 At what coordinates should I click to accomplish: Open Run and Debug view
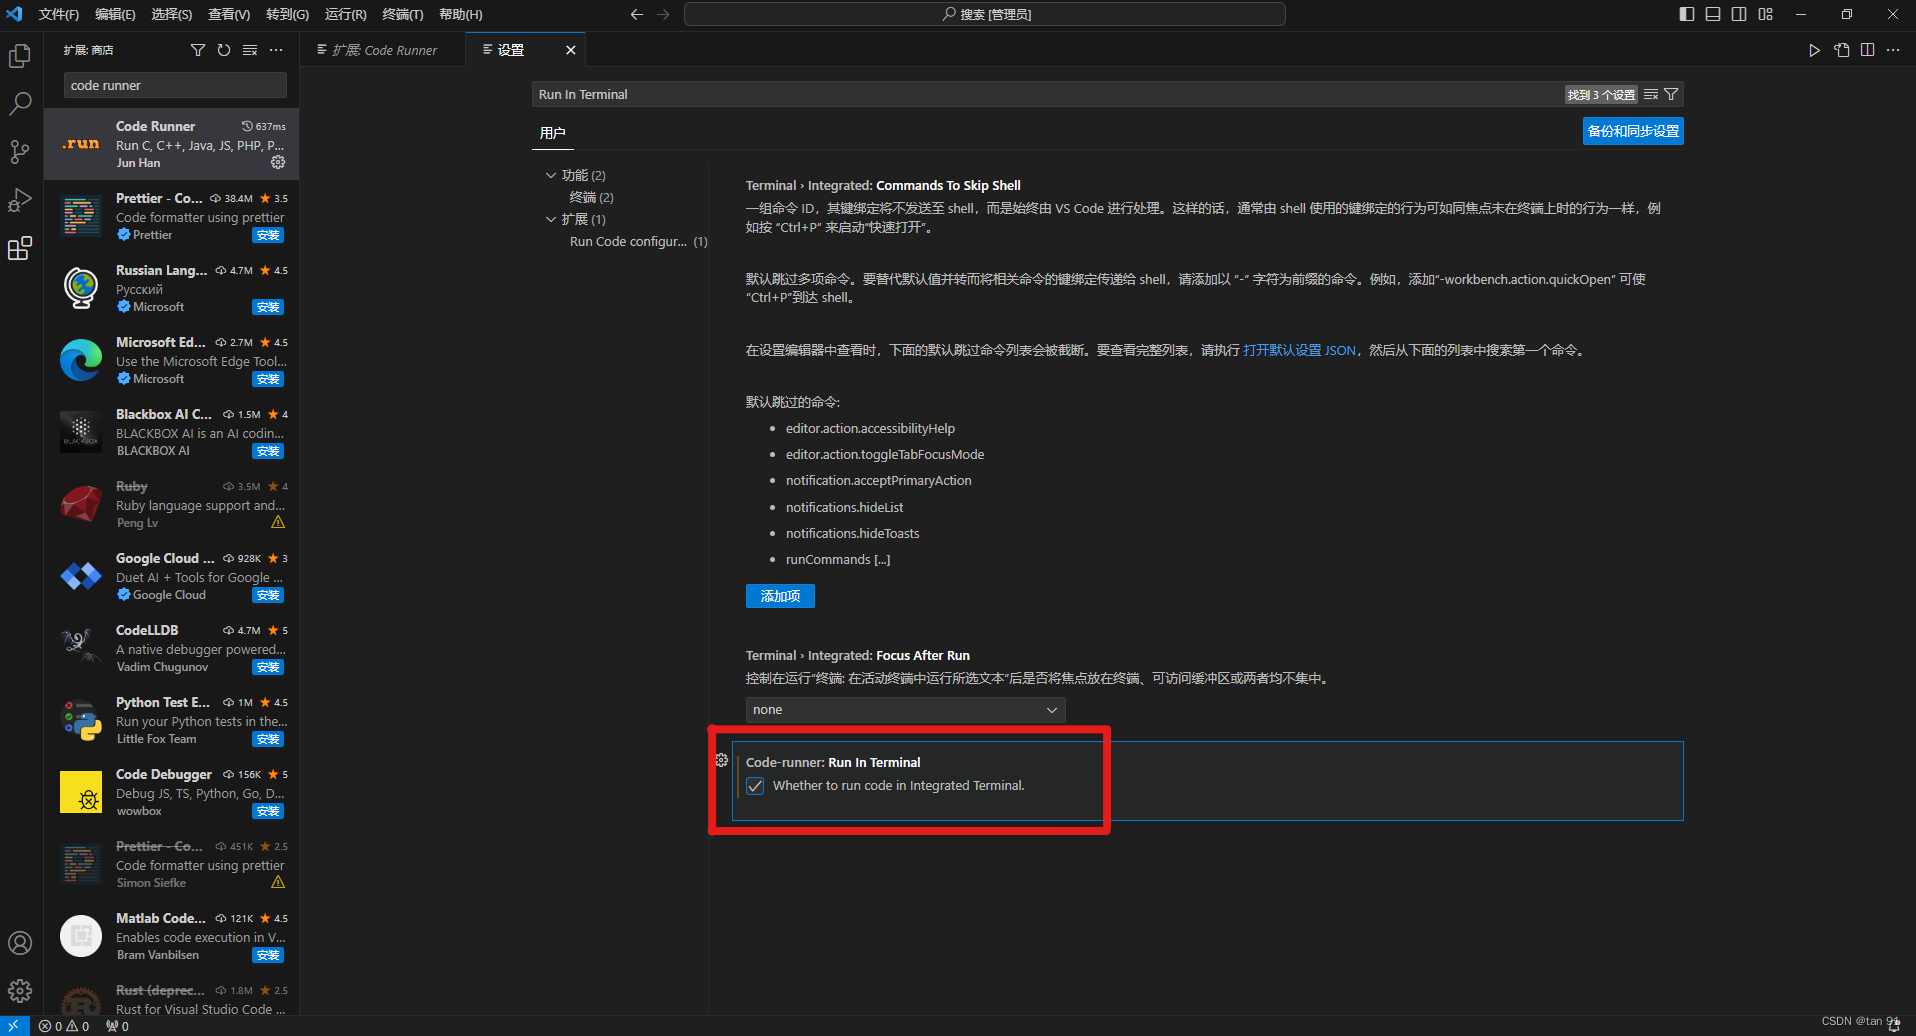tap(20, 199)
